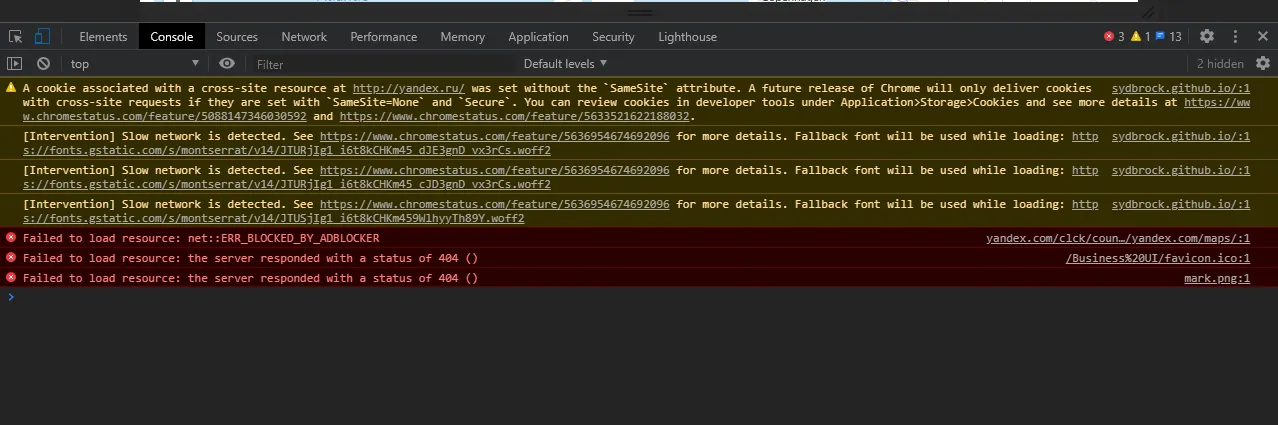Activate the inspect element picker icon
This screenshot has width=1278, height=425.
click(16, 37)
